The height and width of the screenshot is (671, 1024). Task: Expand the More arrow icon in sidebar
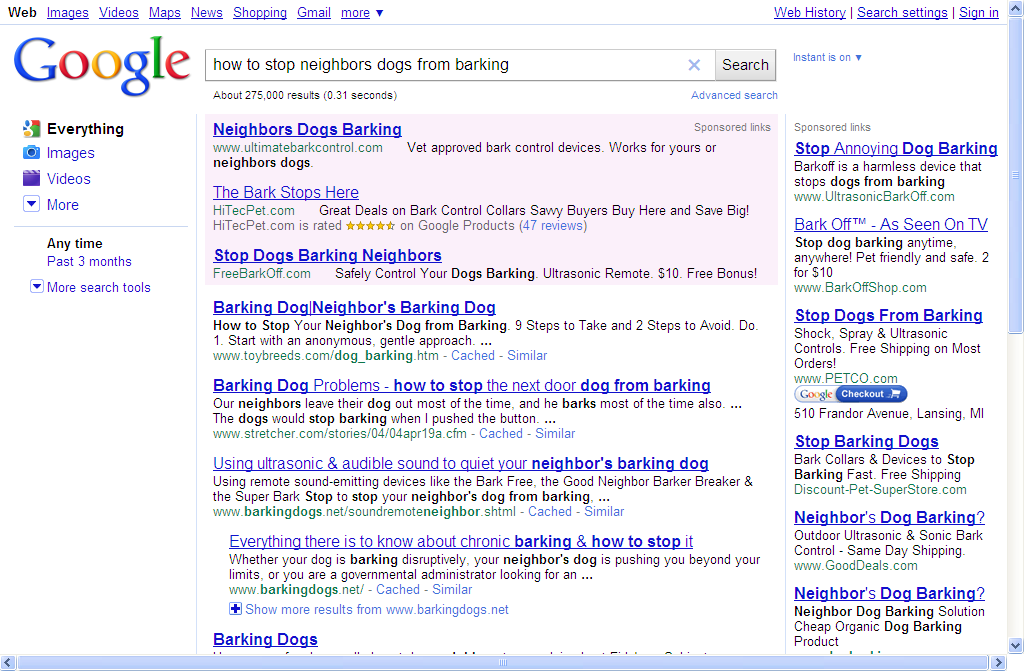(31, 204)
